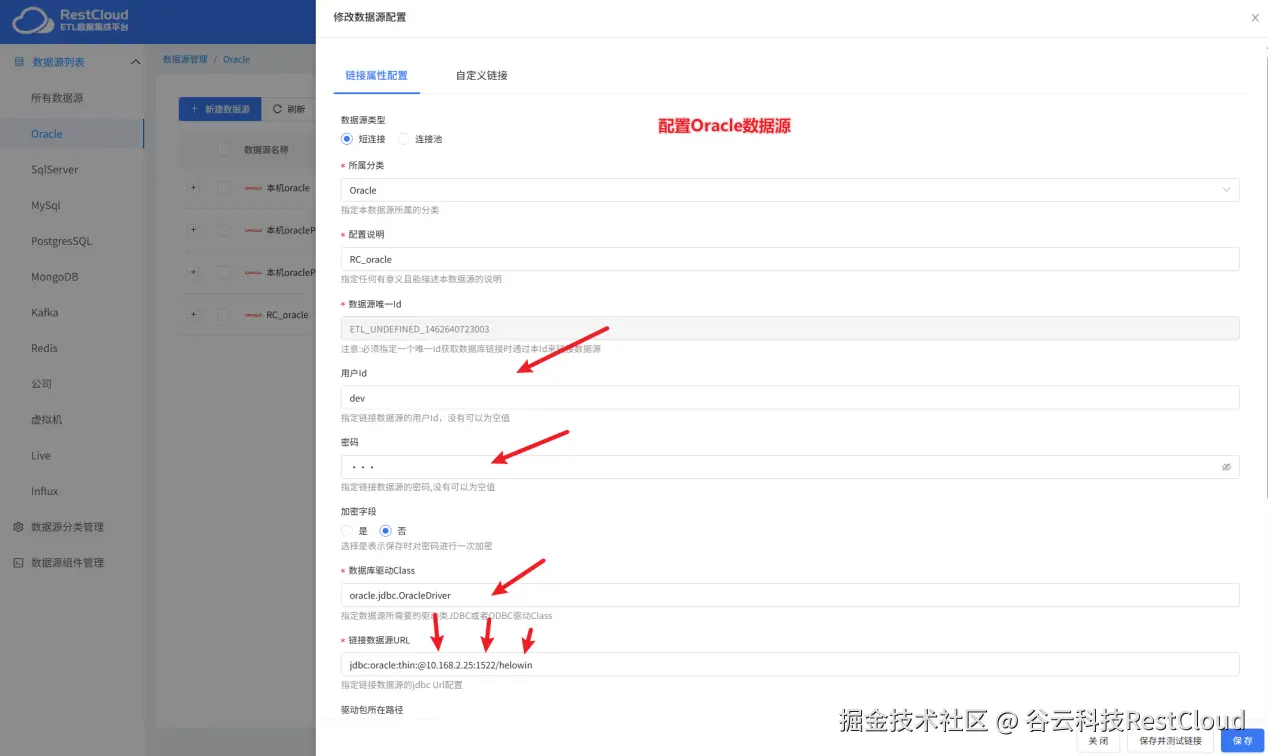Click the refresh icon next to 刷新

277,109
